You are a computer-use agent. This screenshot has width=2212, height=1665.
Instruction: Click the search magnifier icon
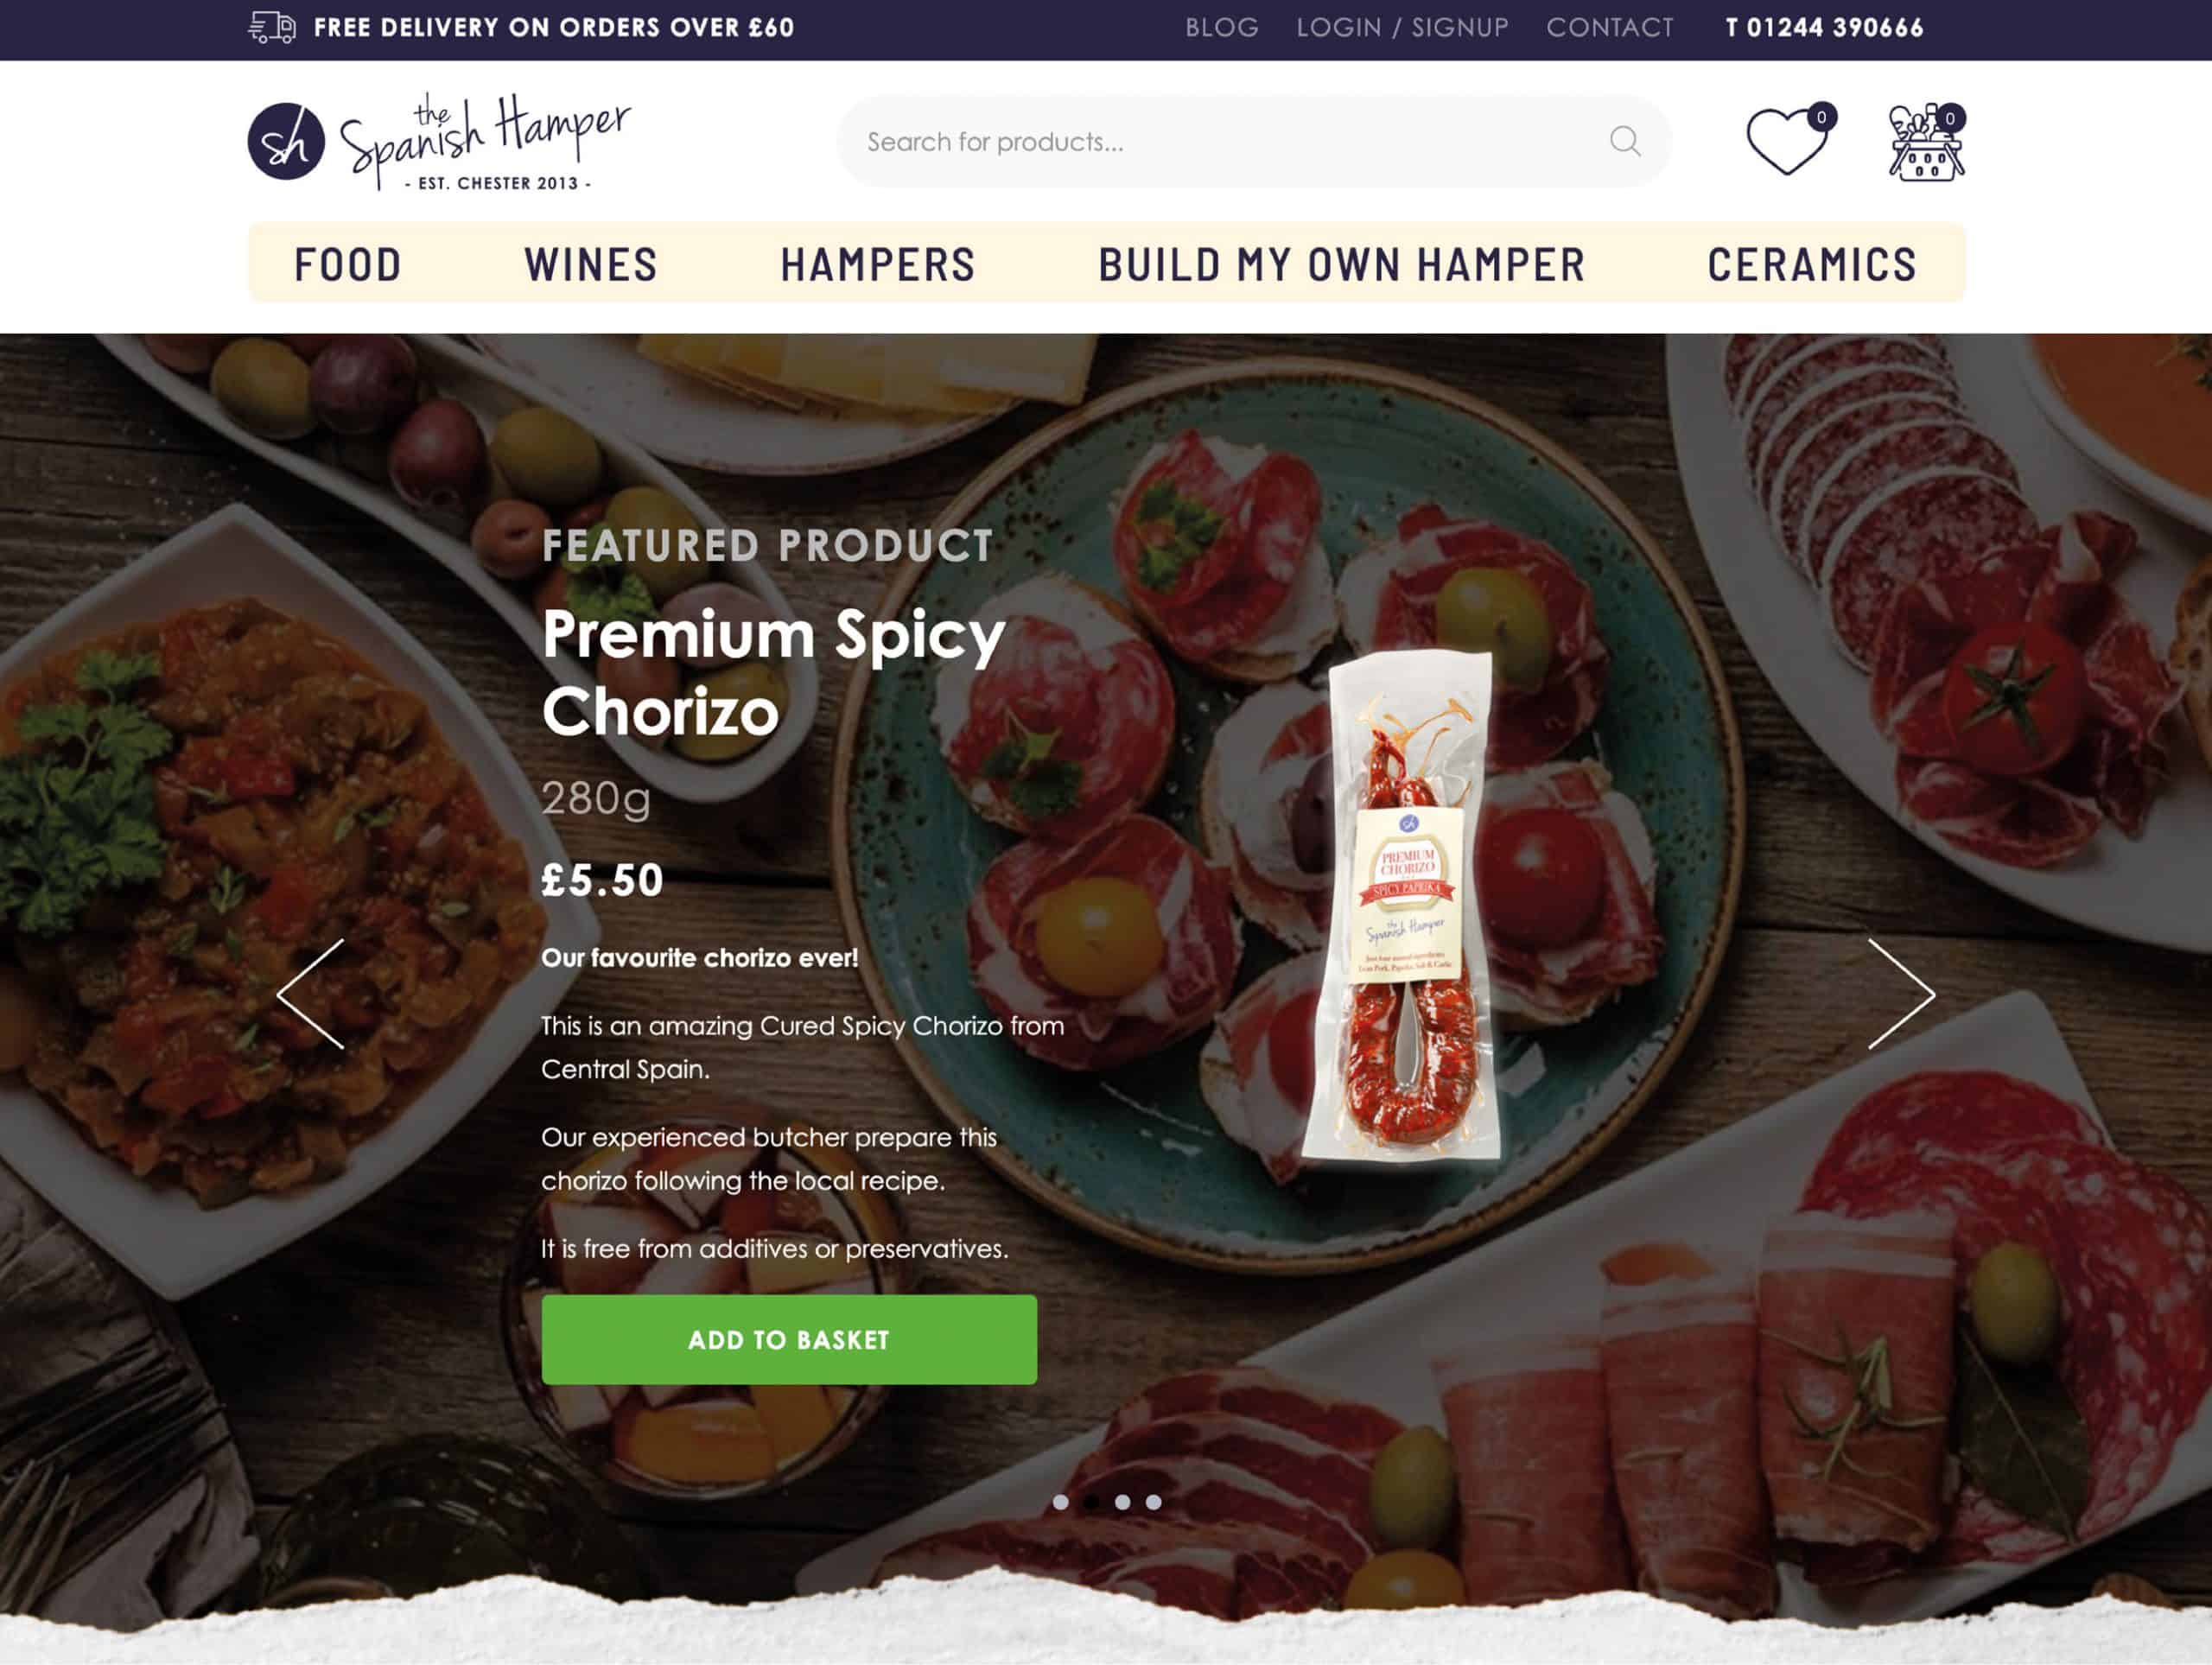pos(1625,141)
